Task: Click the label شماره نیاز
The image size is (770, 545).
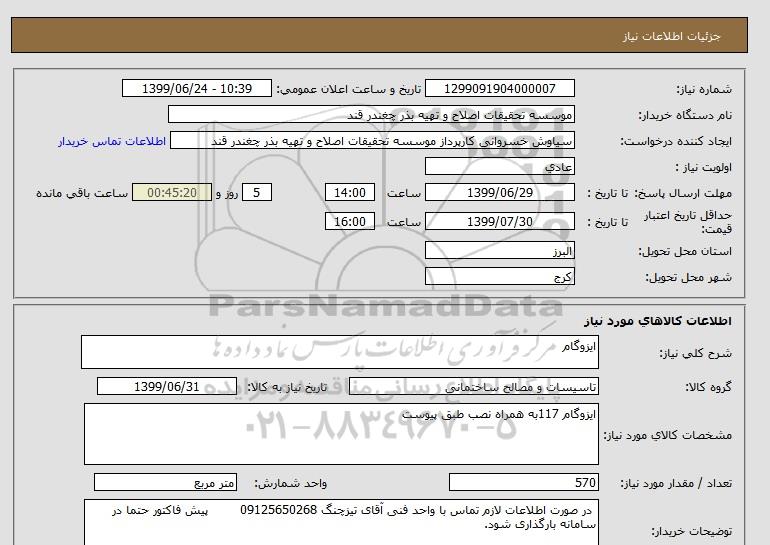Action: point(704,89)
